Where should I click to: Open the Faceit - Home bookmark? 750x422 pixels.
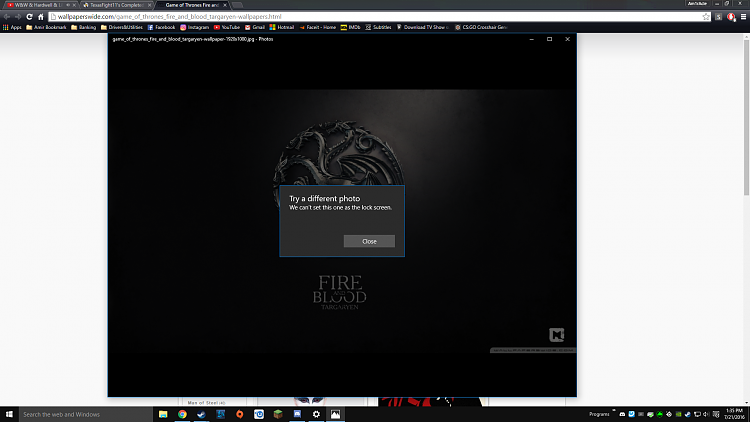pyautogui.click(x=318, y=27)
